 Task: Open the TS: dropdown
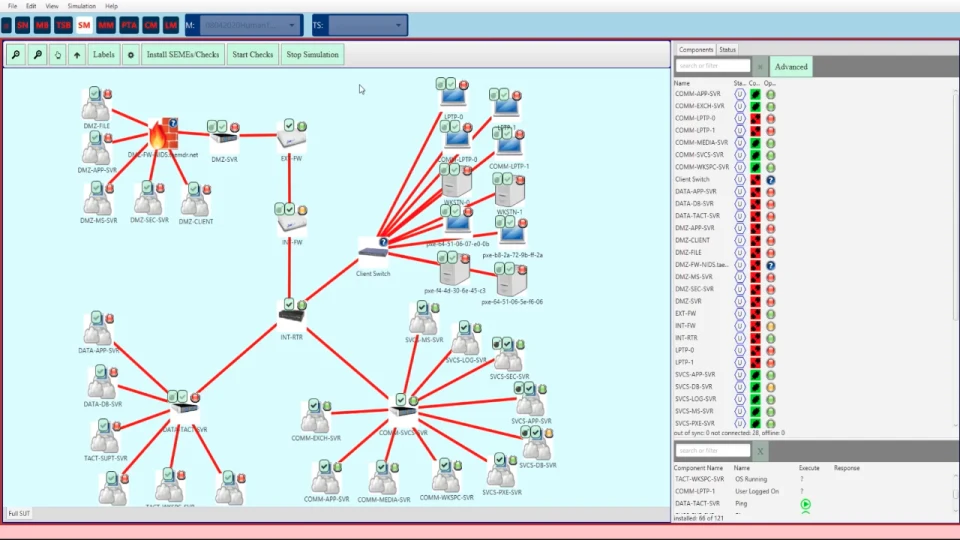tap(367, 25)
